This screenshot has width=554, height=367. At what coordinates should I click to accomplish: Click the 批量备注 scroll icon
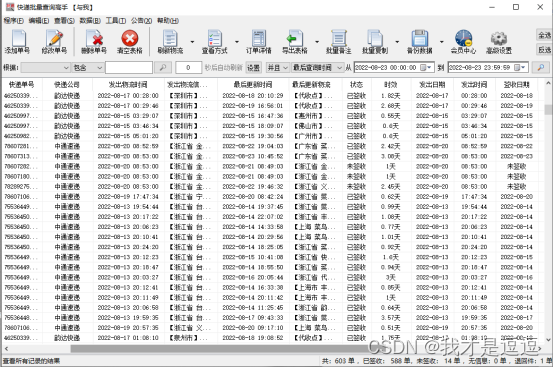click(338, 42)
